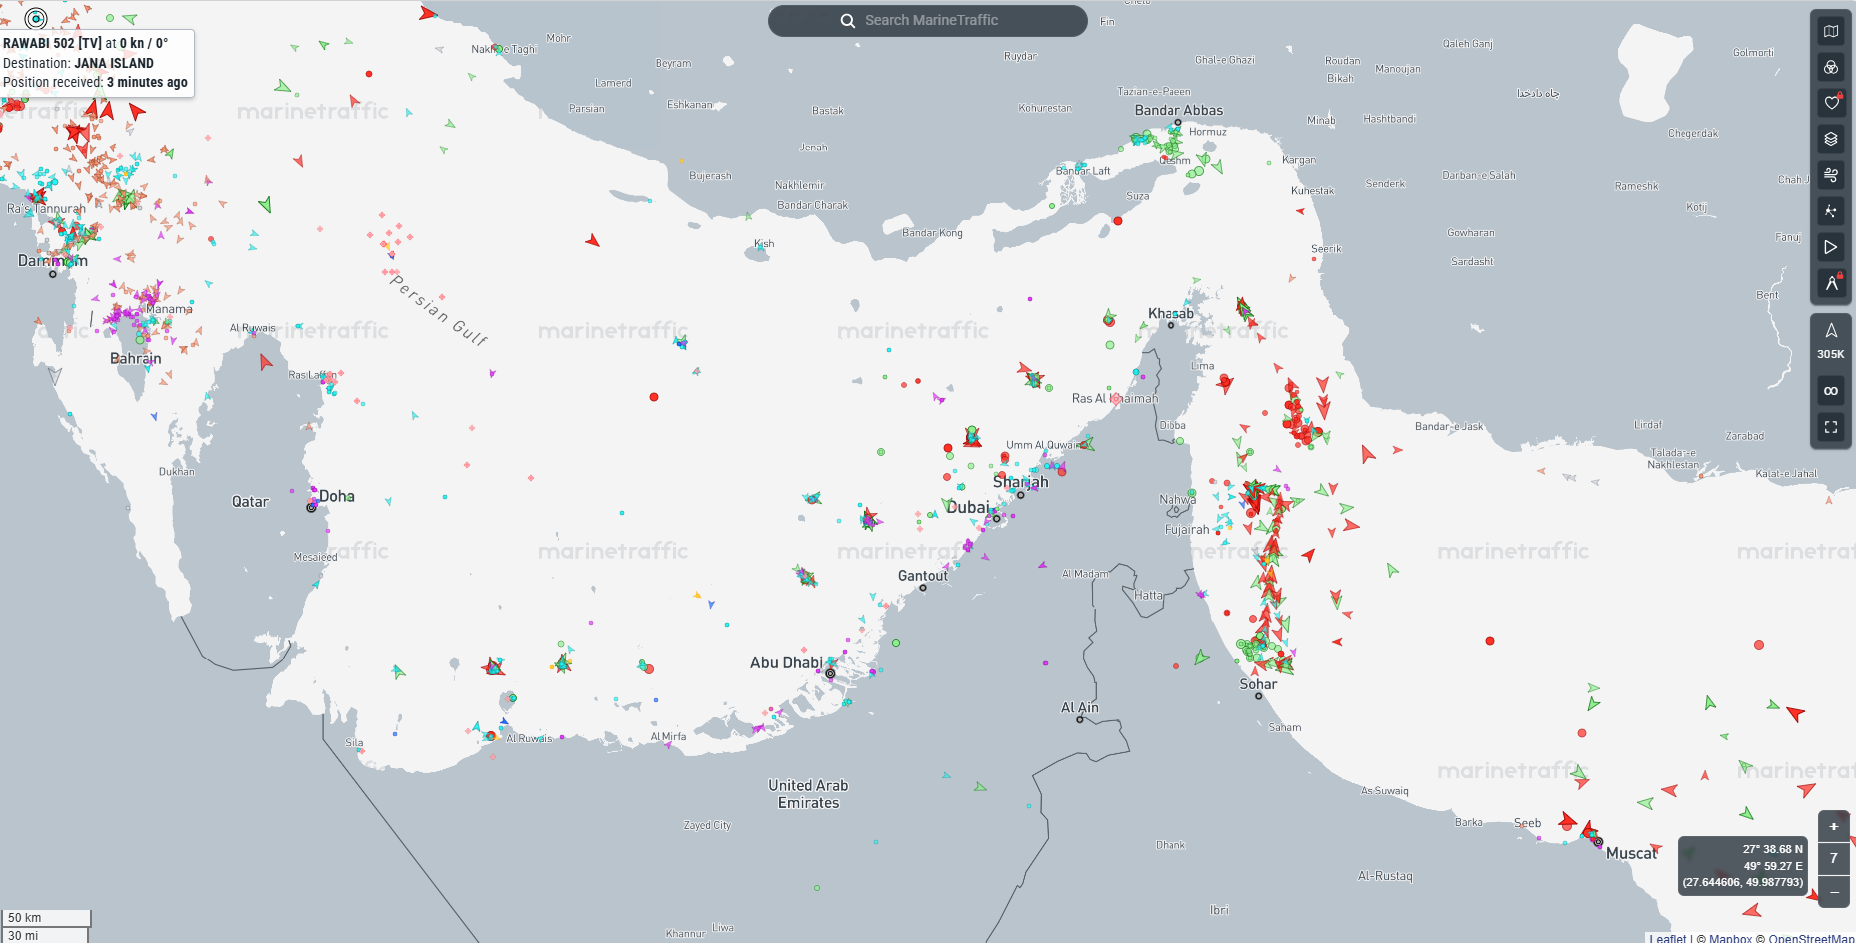Click the Dubai city label
This screenshot has height=943, width=1856.
coord(967,507)
